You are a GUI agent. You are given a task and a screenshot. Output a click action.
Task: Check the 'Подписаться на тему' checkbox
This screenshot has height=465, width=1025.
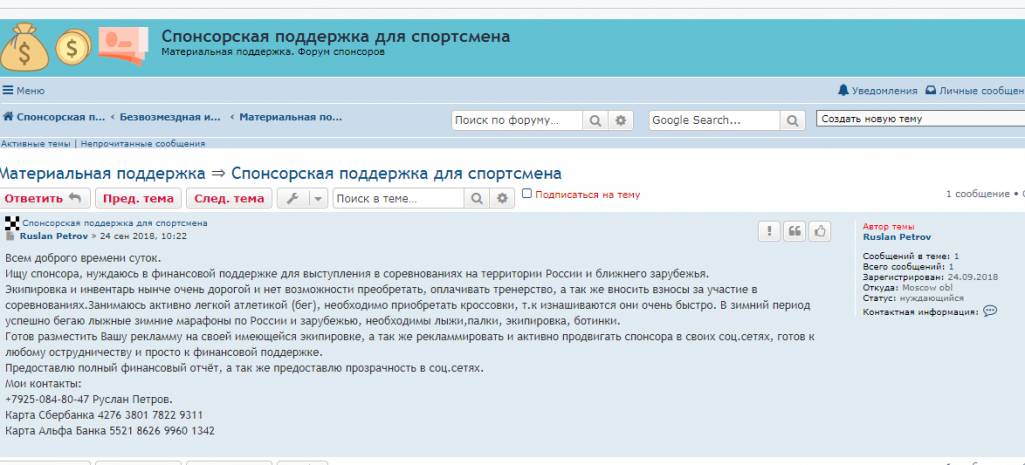click(x=527, y=194)
